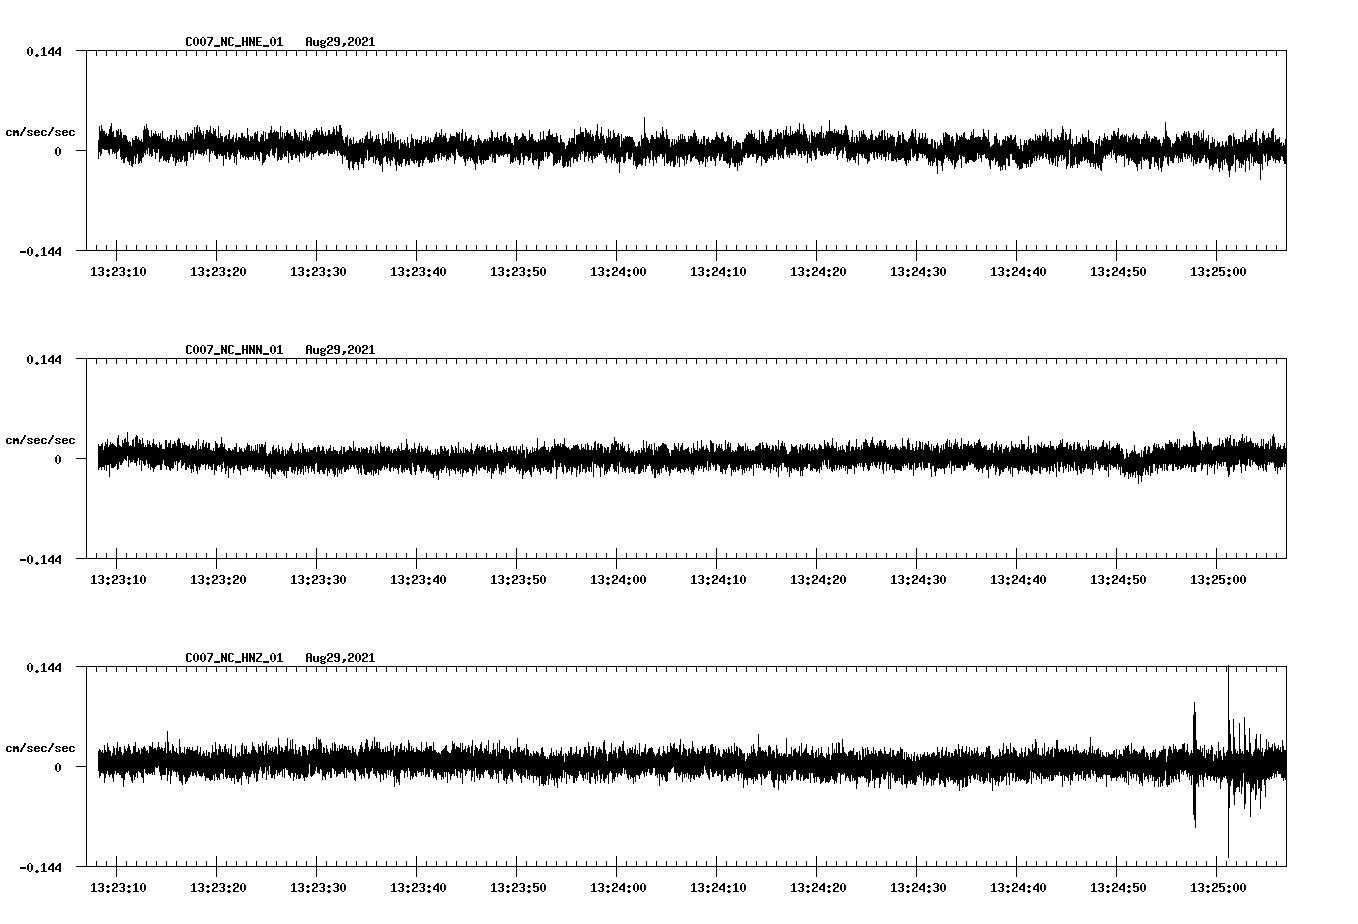The image size is (1358, 924).
Task: Click 13:24:00 time label under HNE plot
Action: pyautogui.click(x=618, y=271)
